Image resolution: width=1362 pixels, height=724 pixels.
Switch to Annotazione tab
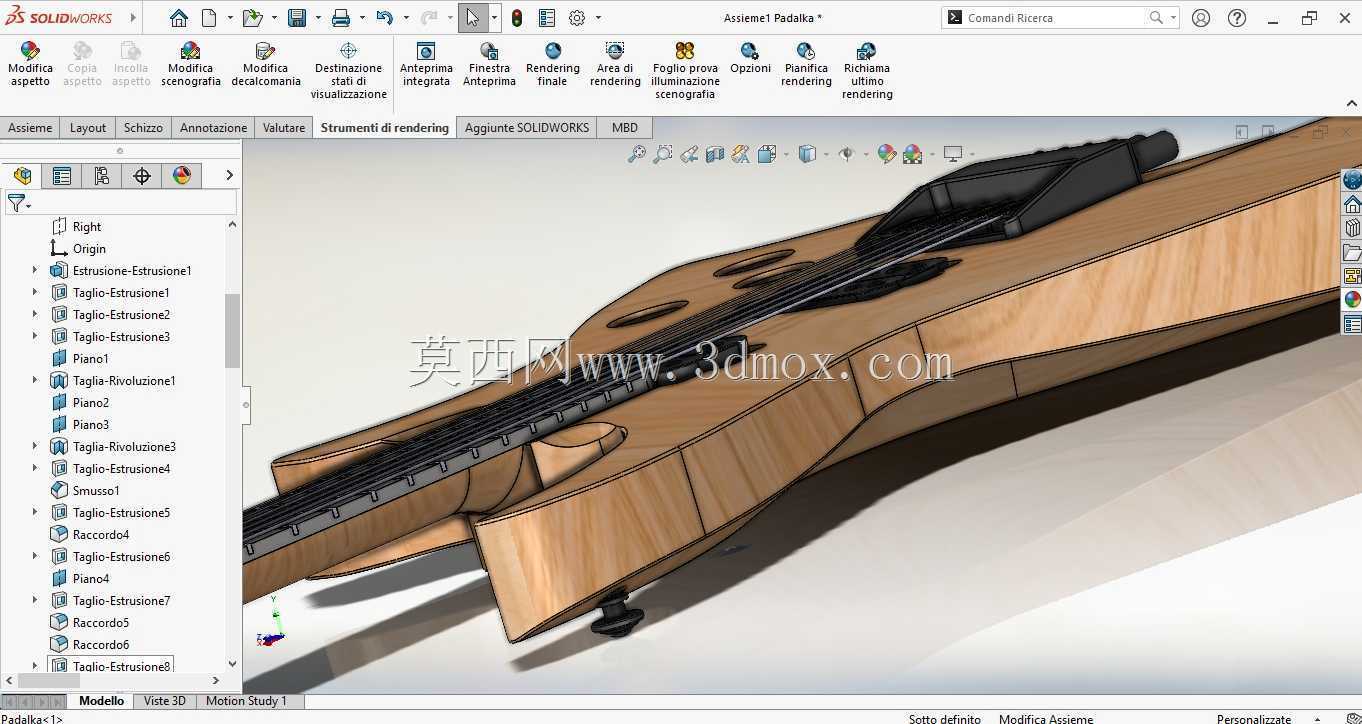213,127
